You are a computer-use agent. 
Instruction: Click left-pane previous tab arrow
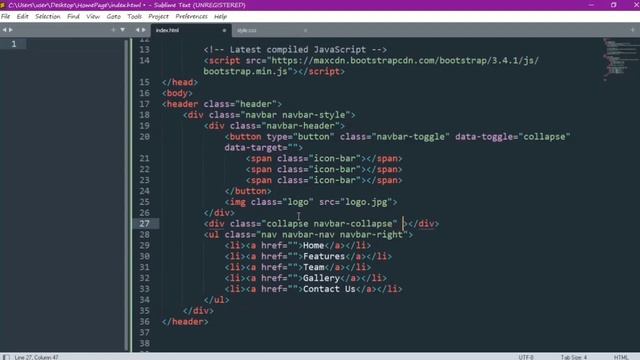pyautogui.click(x=4, y=30)
